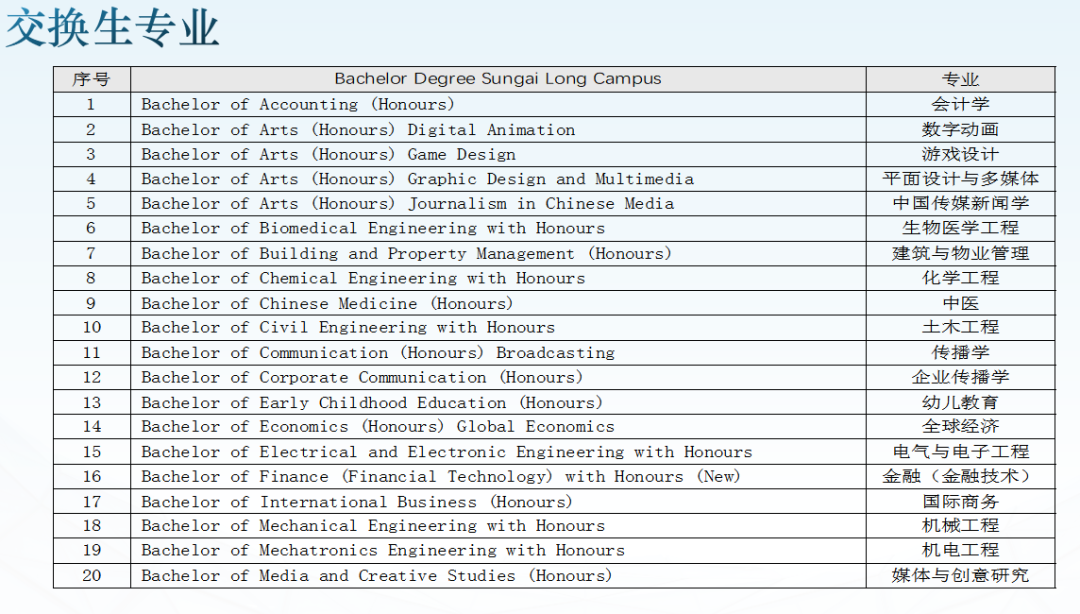Screen dimensions: 1080x614
Task: Click the Bachelor Degree Sungai Long Campus header
Action: pos(497,79)
